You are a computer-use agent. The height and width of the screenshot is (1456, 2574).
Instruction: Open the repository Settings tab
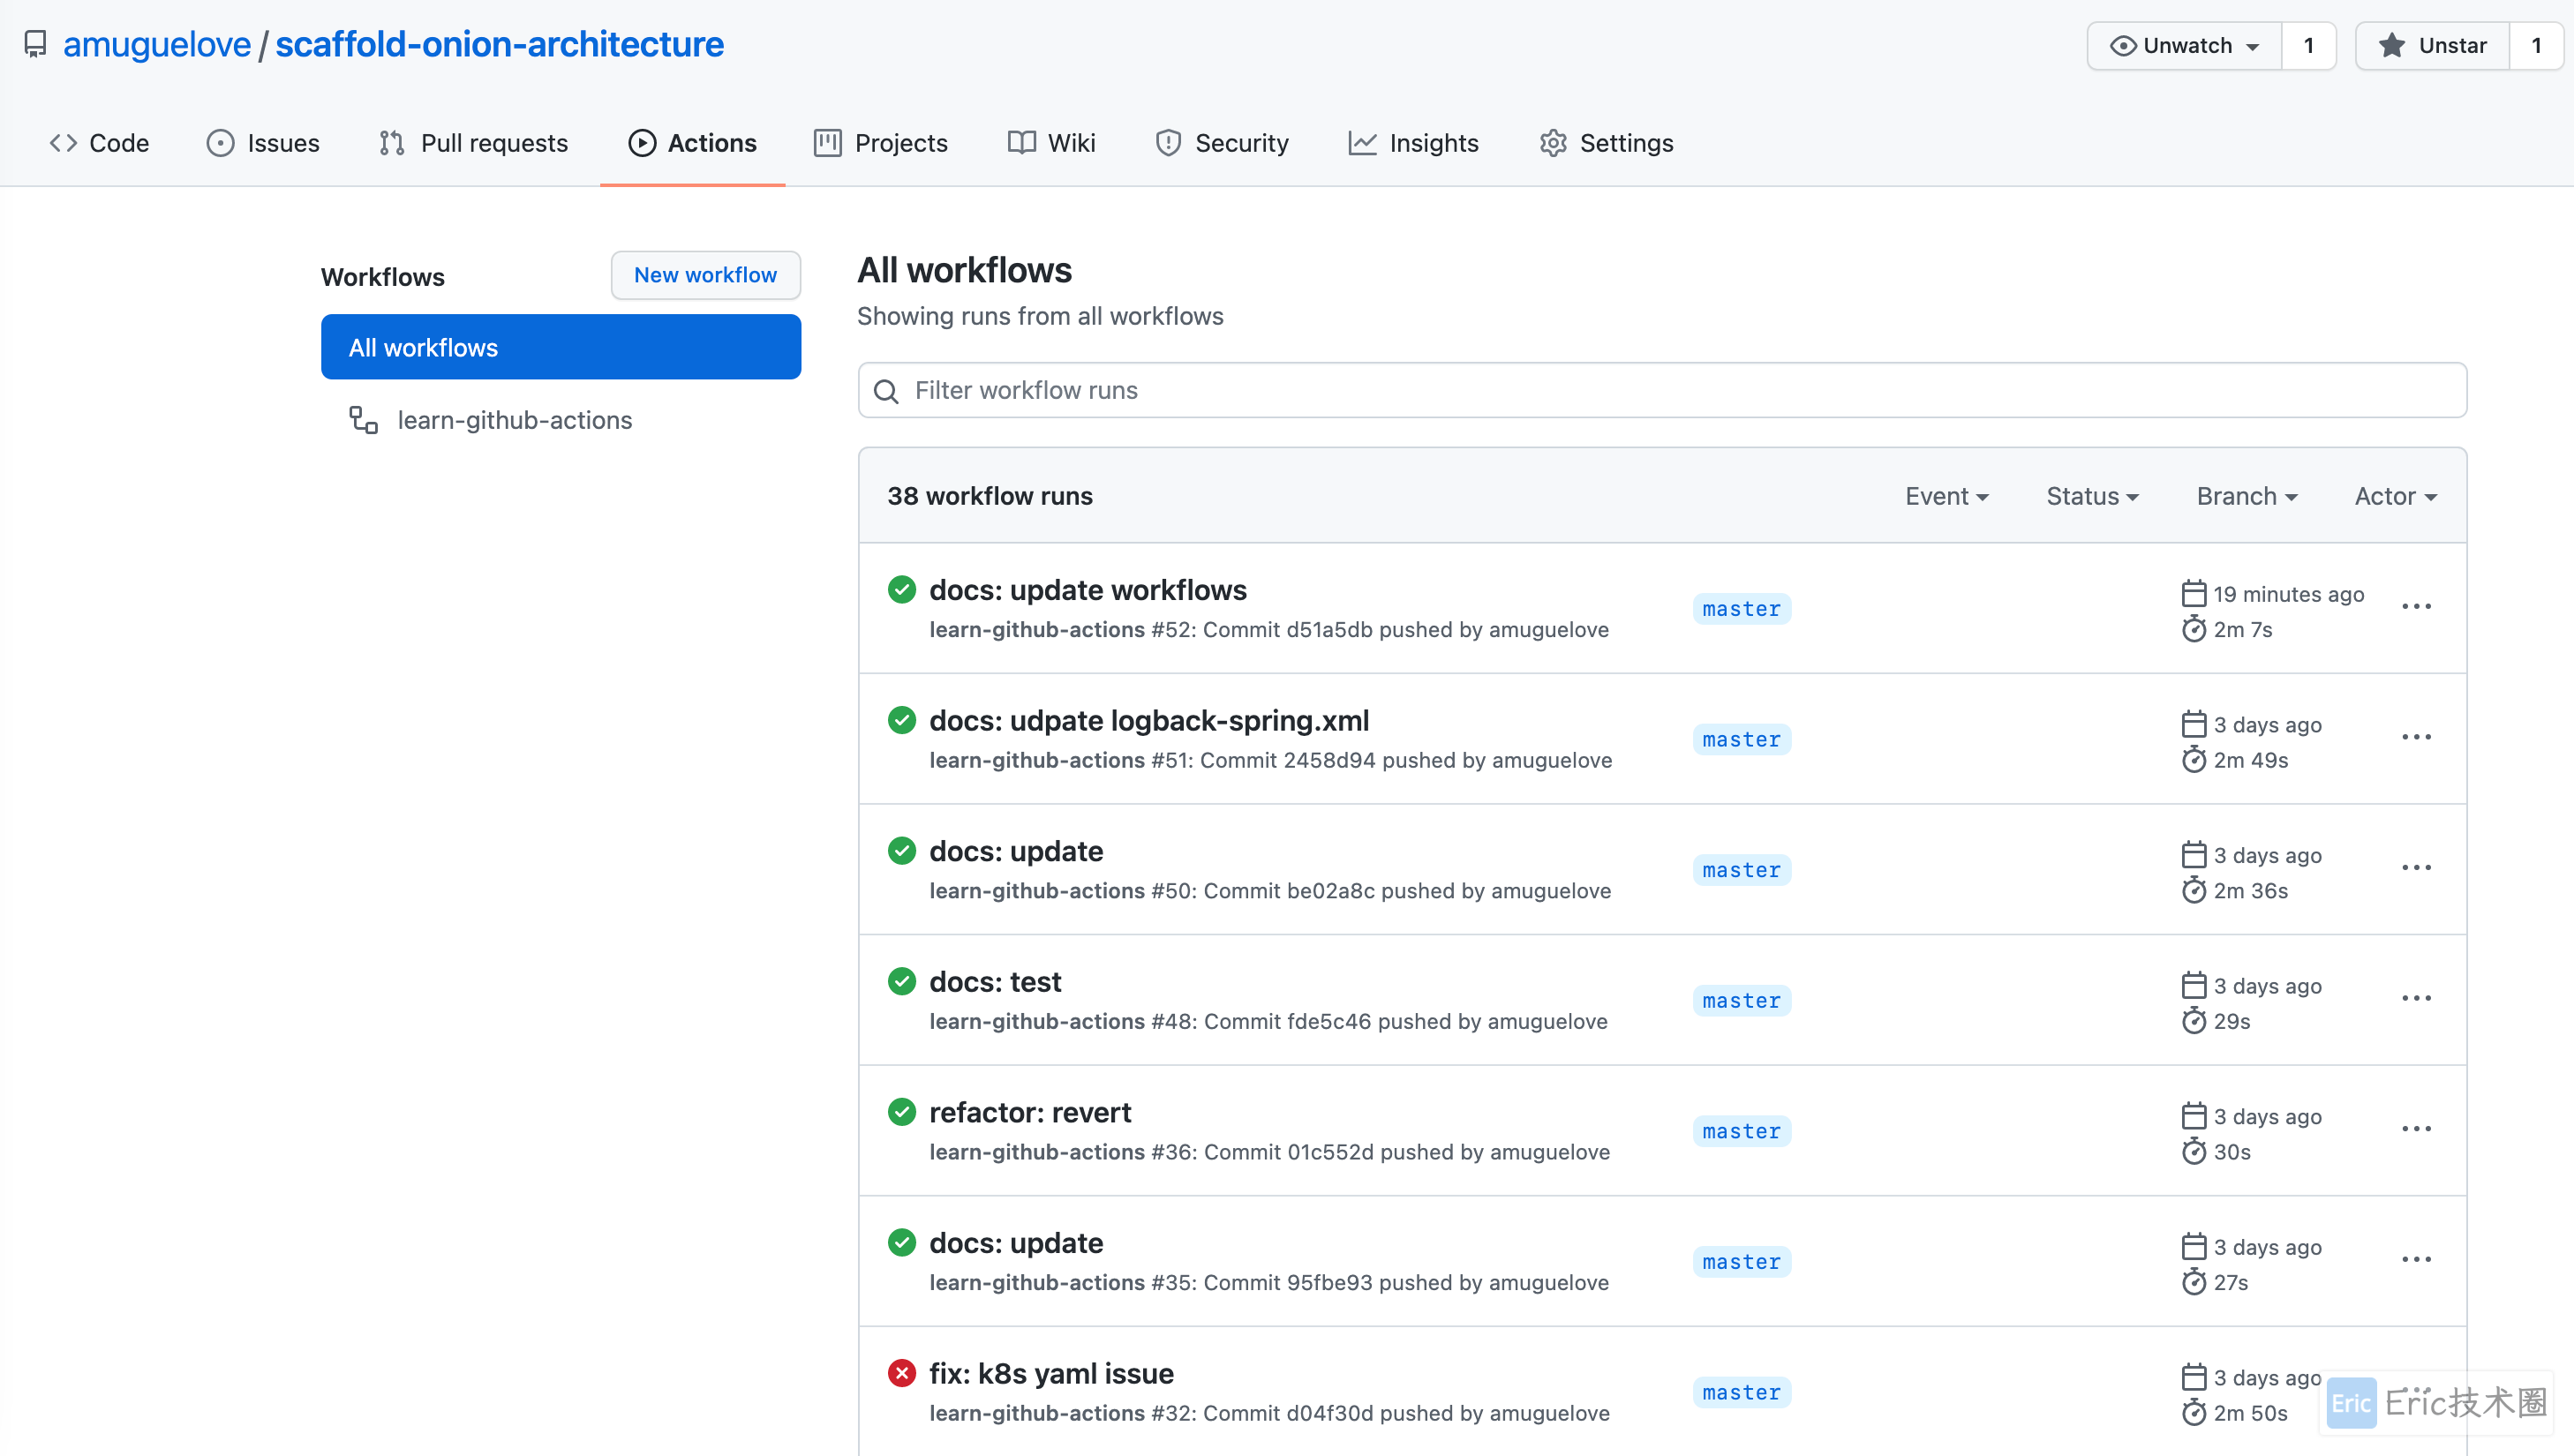pyautogui.click(x=1606, y=143)
